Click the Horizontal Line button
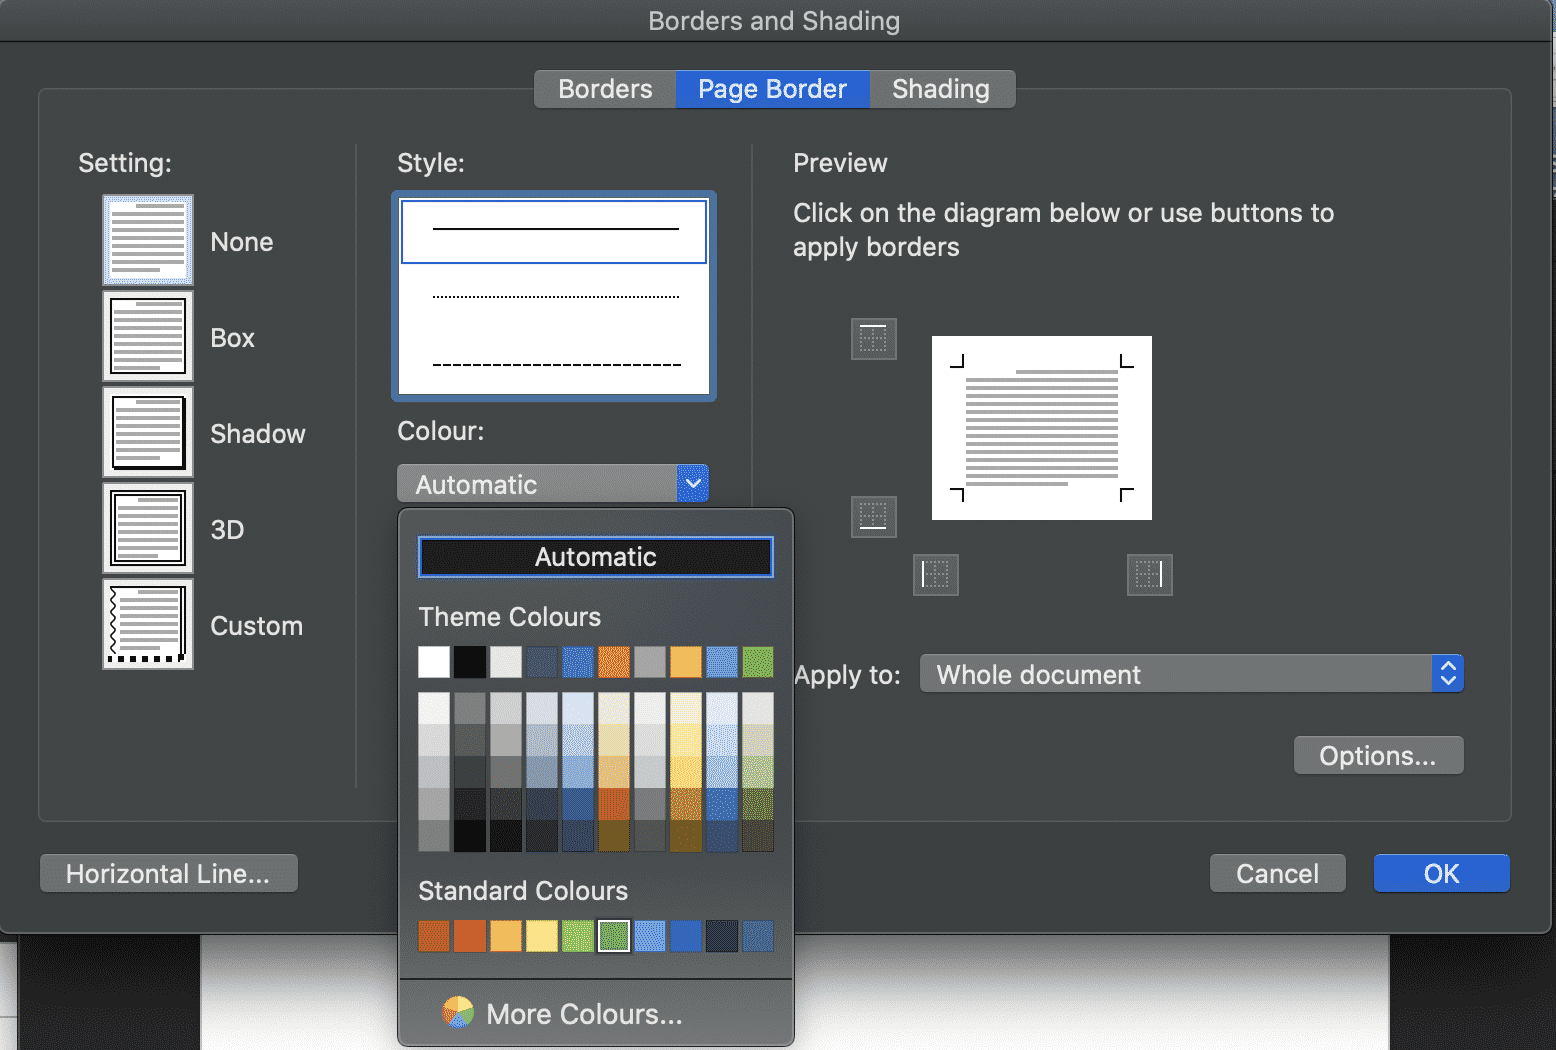Image resolution: width=1556 pixels, height=1050 pixels. [x=168, y=873]
